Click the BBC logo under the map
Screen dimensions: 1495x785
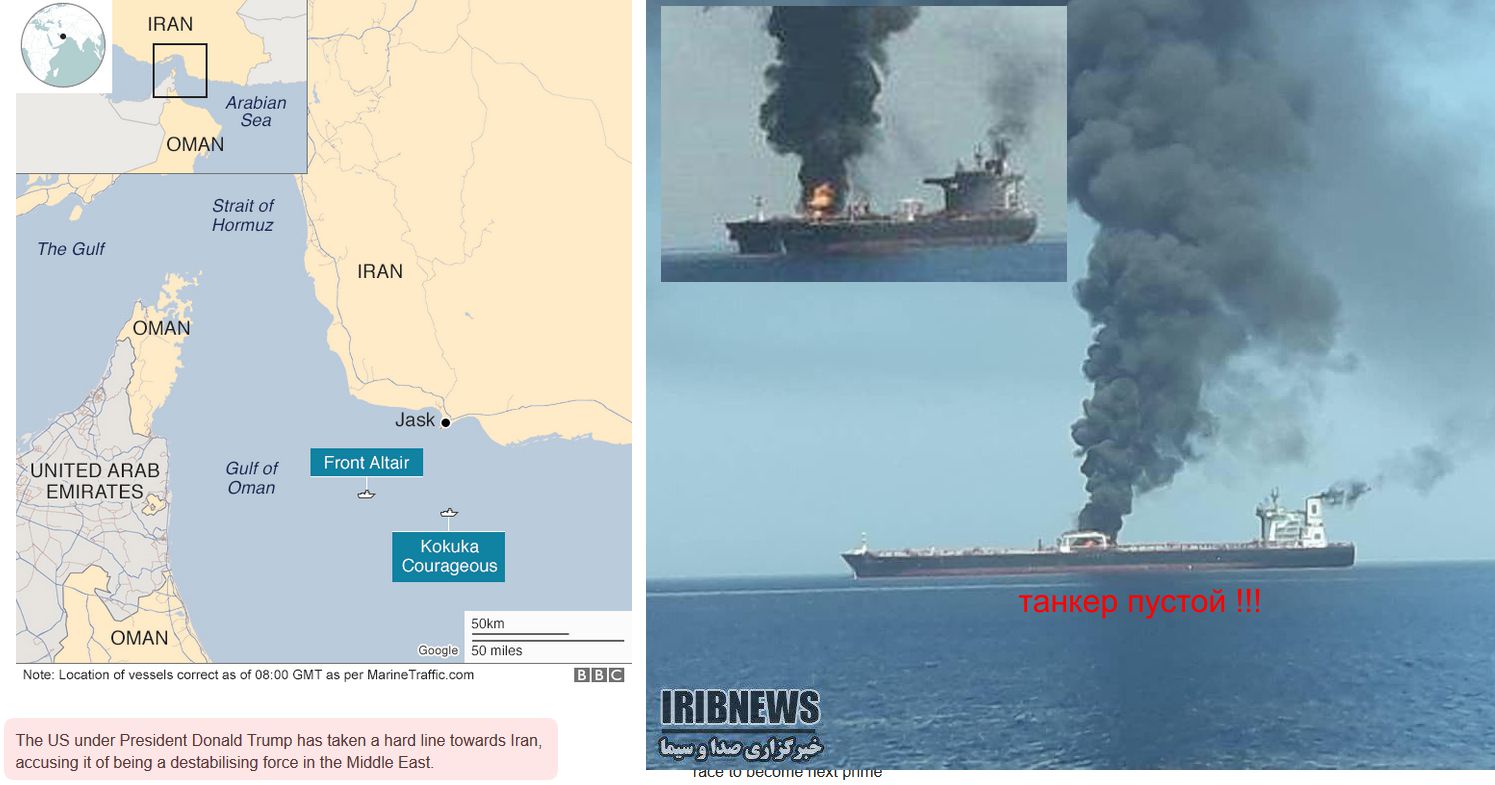coord(599,675)
